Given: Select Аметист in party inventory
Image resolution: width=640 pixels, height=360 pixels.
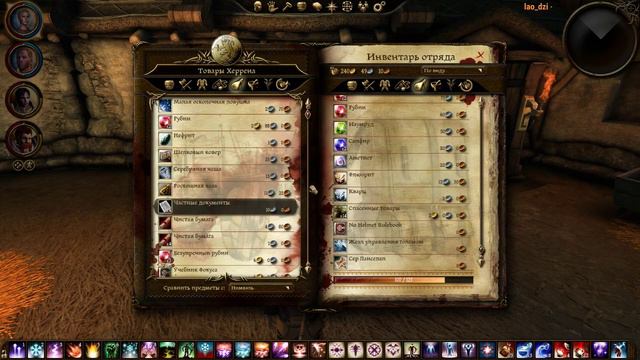Looking at the screenshot, I should tap(401, 161).
